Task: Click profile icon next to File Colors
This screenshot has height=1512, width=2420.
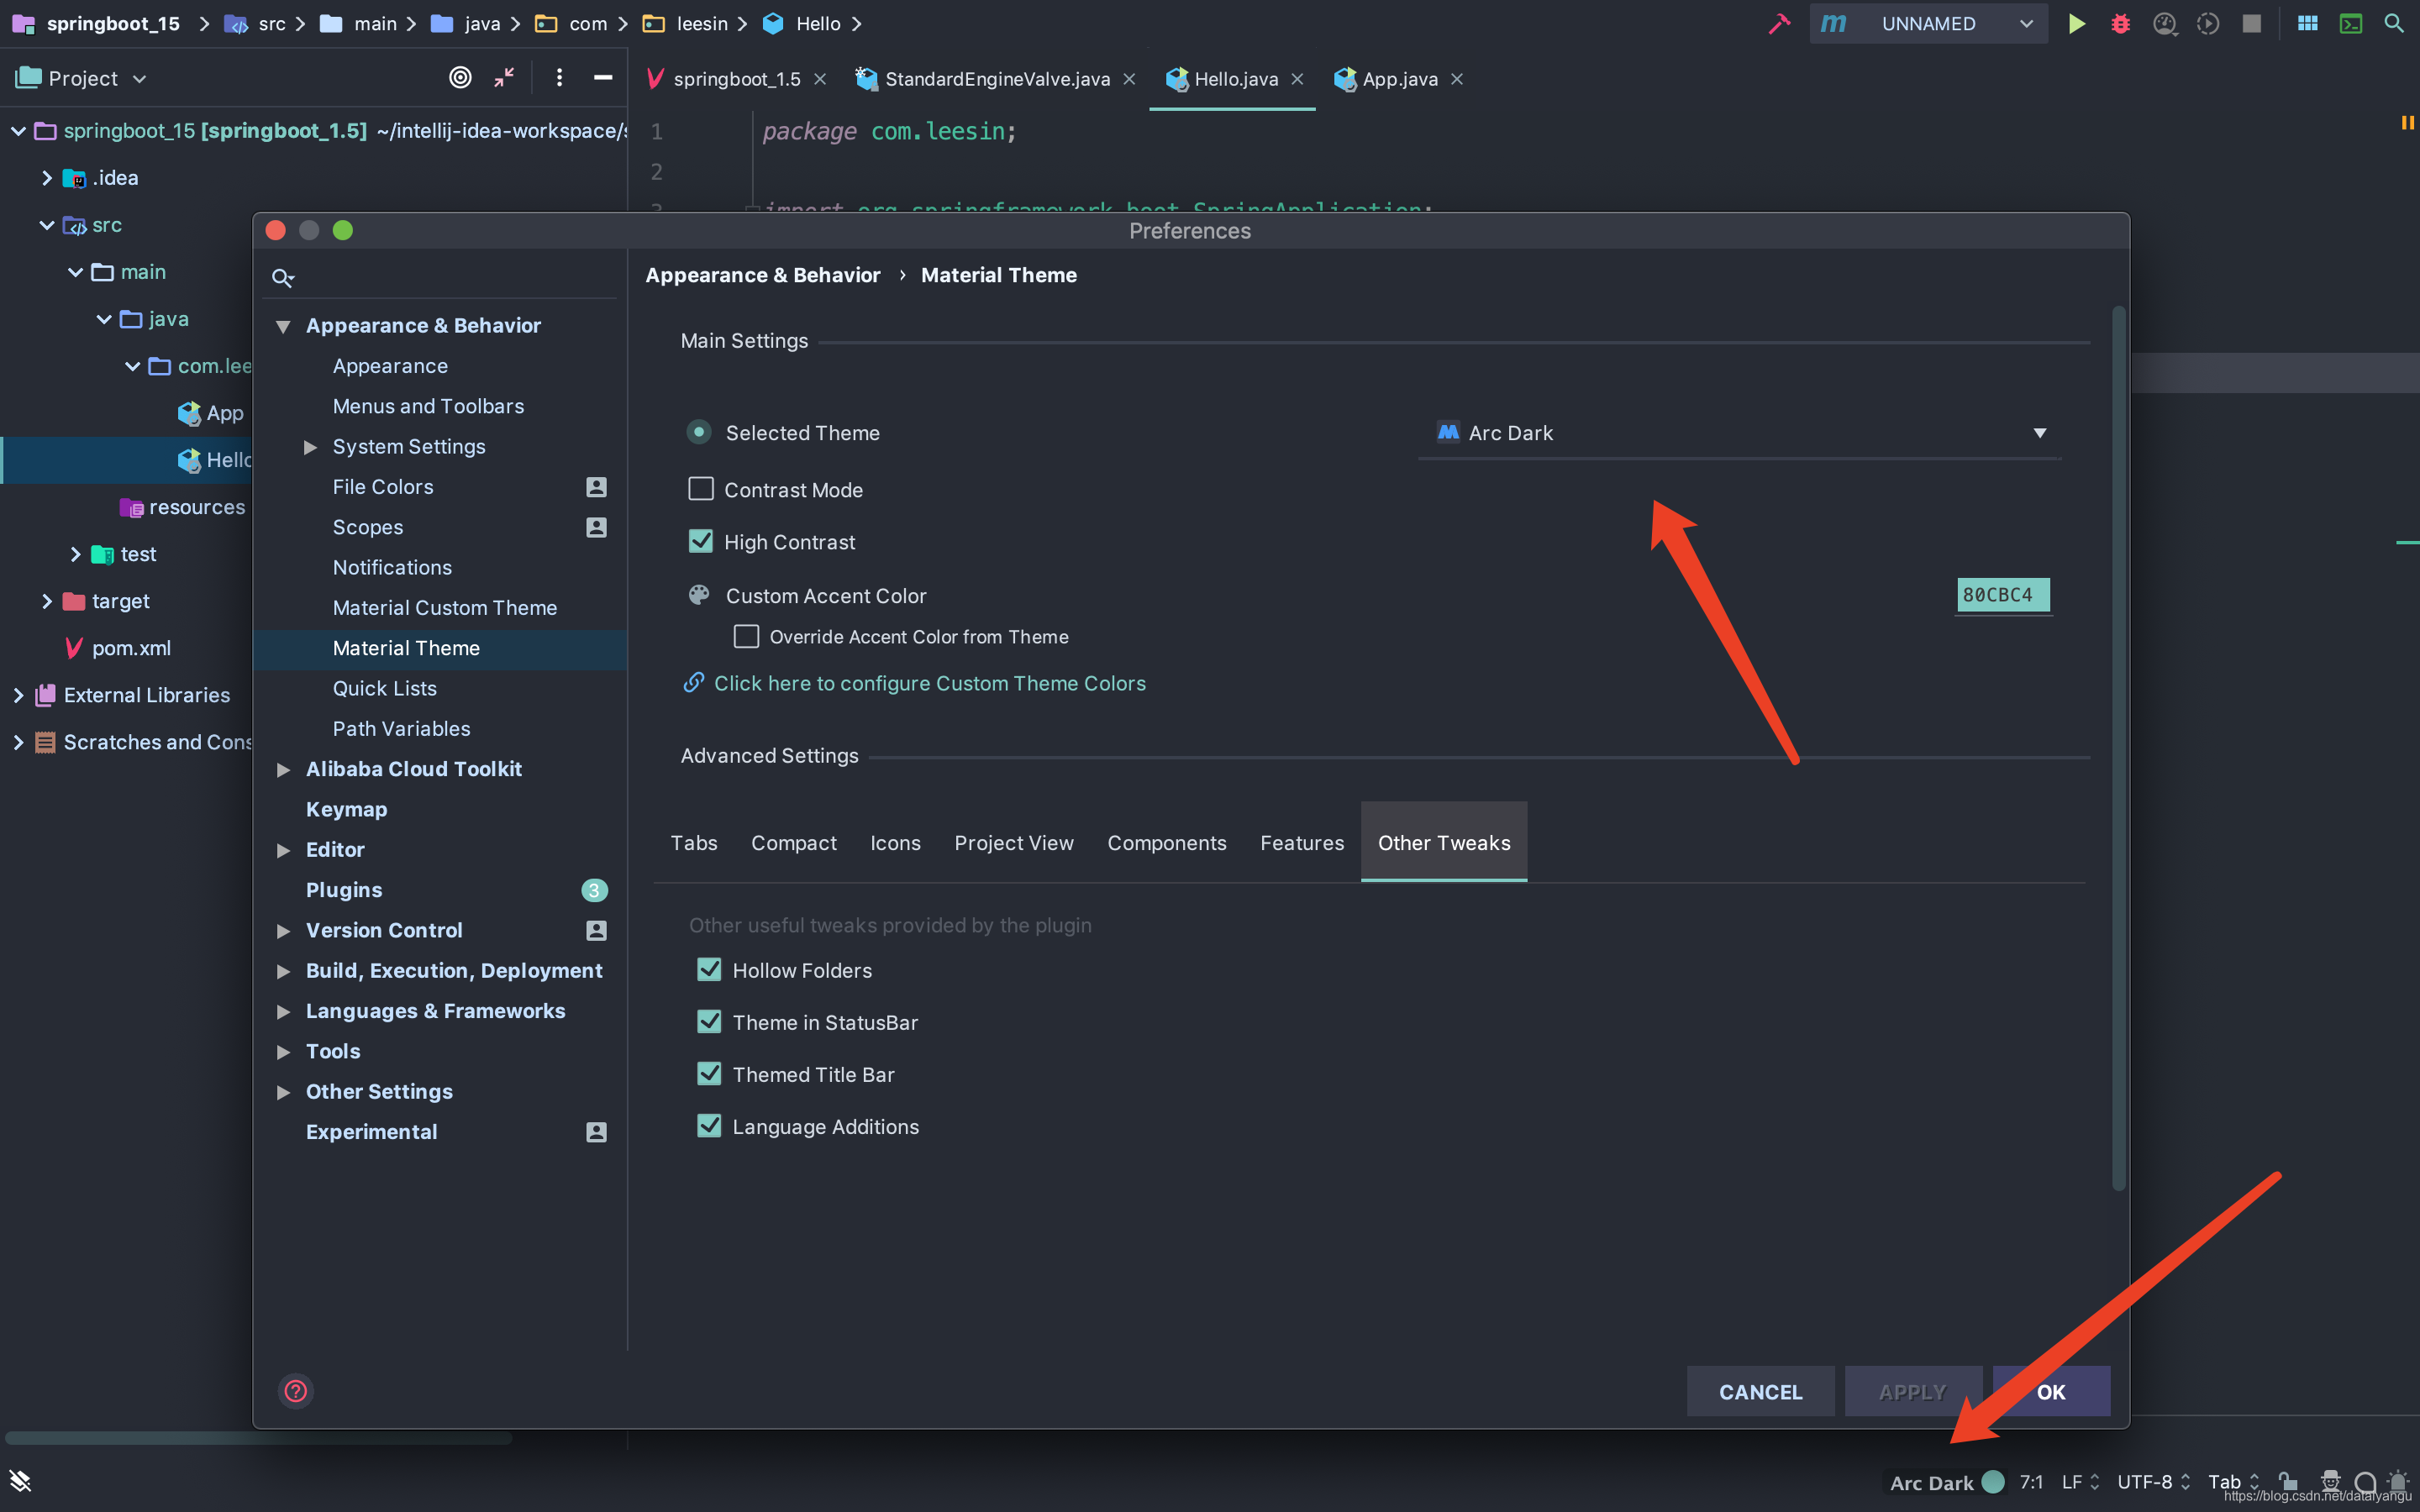Action: click(596, 487)
